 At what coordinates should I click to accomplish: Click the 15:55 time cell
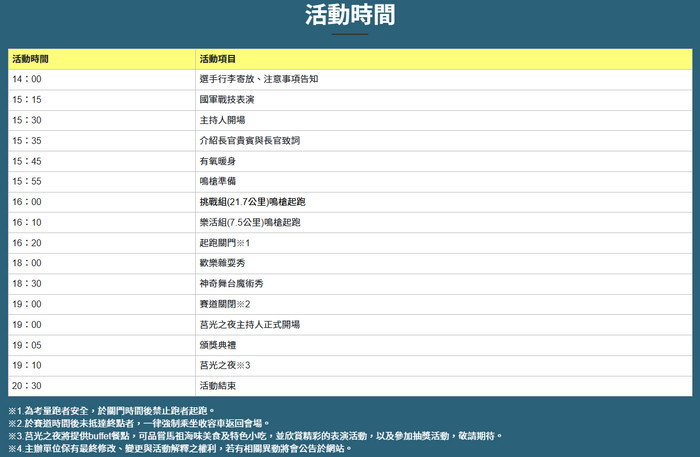point(27,182)
